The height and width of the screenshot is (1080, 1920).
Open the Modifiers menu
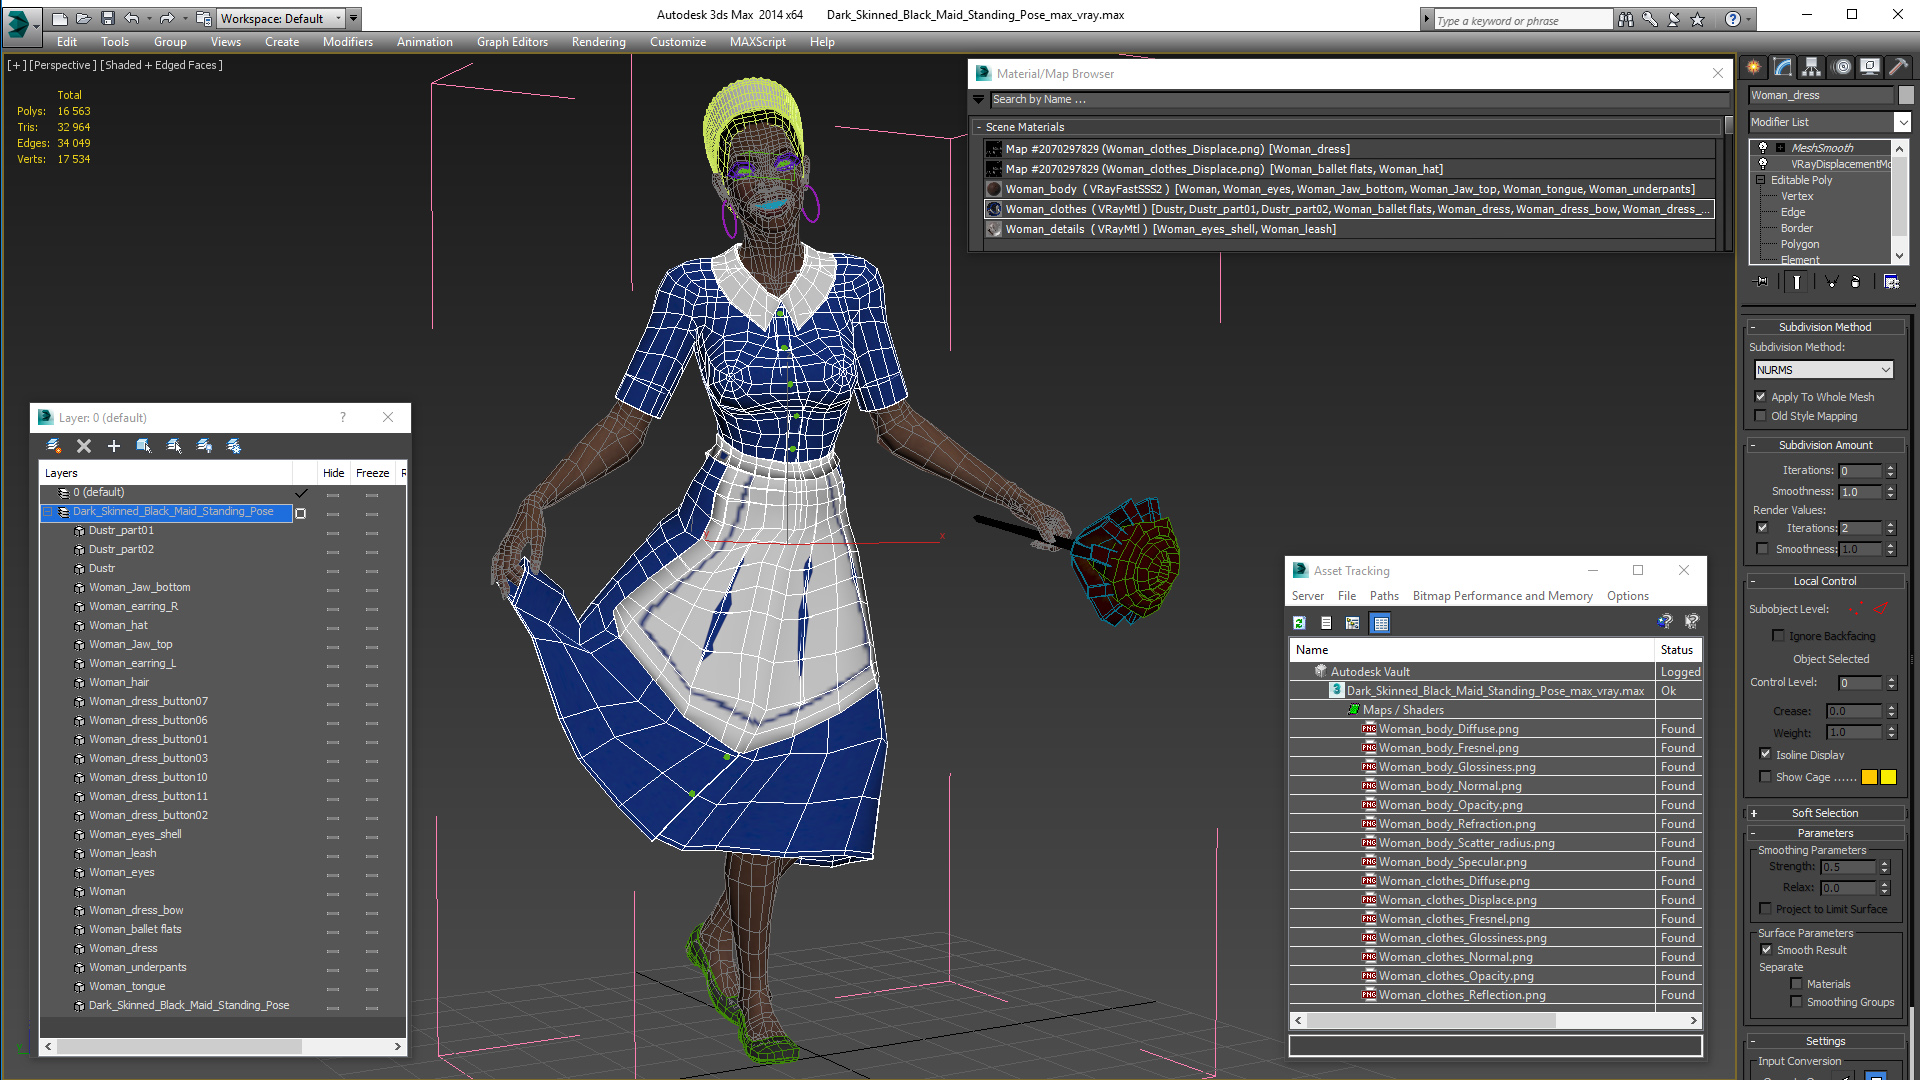tap(347, 42)
